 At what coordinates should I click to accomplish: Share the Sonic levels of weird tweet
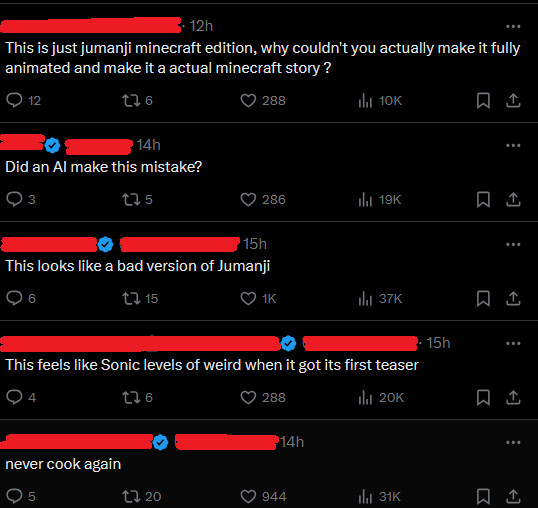(x=513, y=397)
